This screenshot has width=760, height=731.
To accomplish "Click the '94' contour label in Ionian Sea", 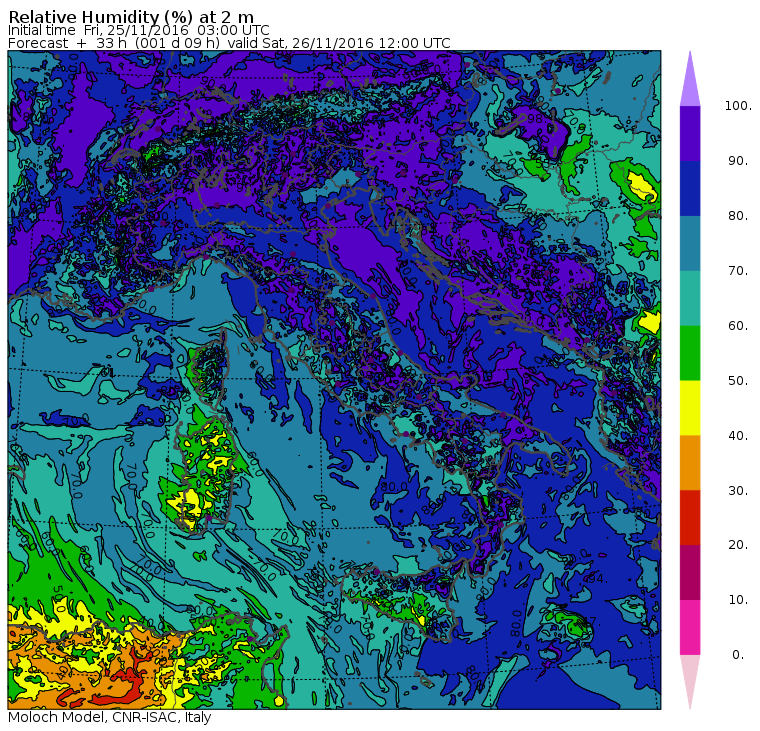I will (x=596, y=578).
